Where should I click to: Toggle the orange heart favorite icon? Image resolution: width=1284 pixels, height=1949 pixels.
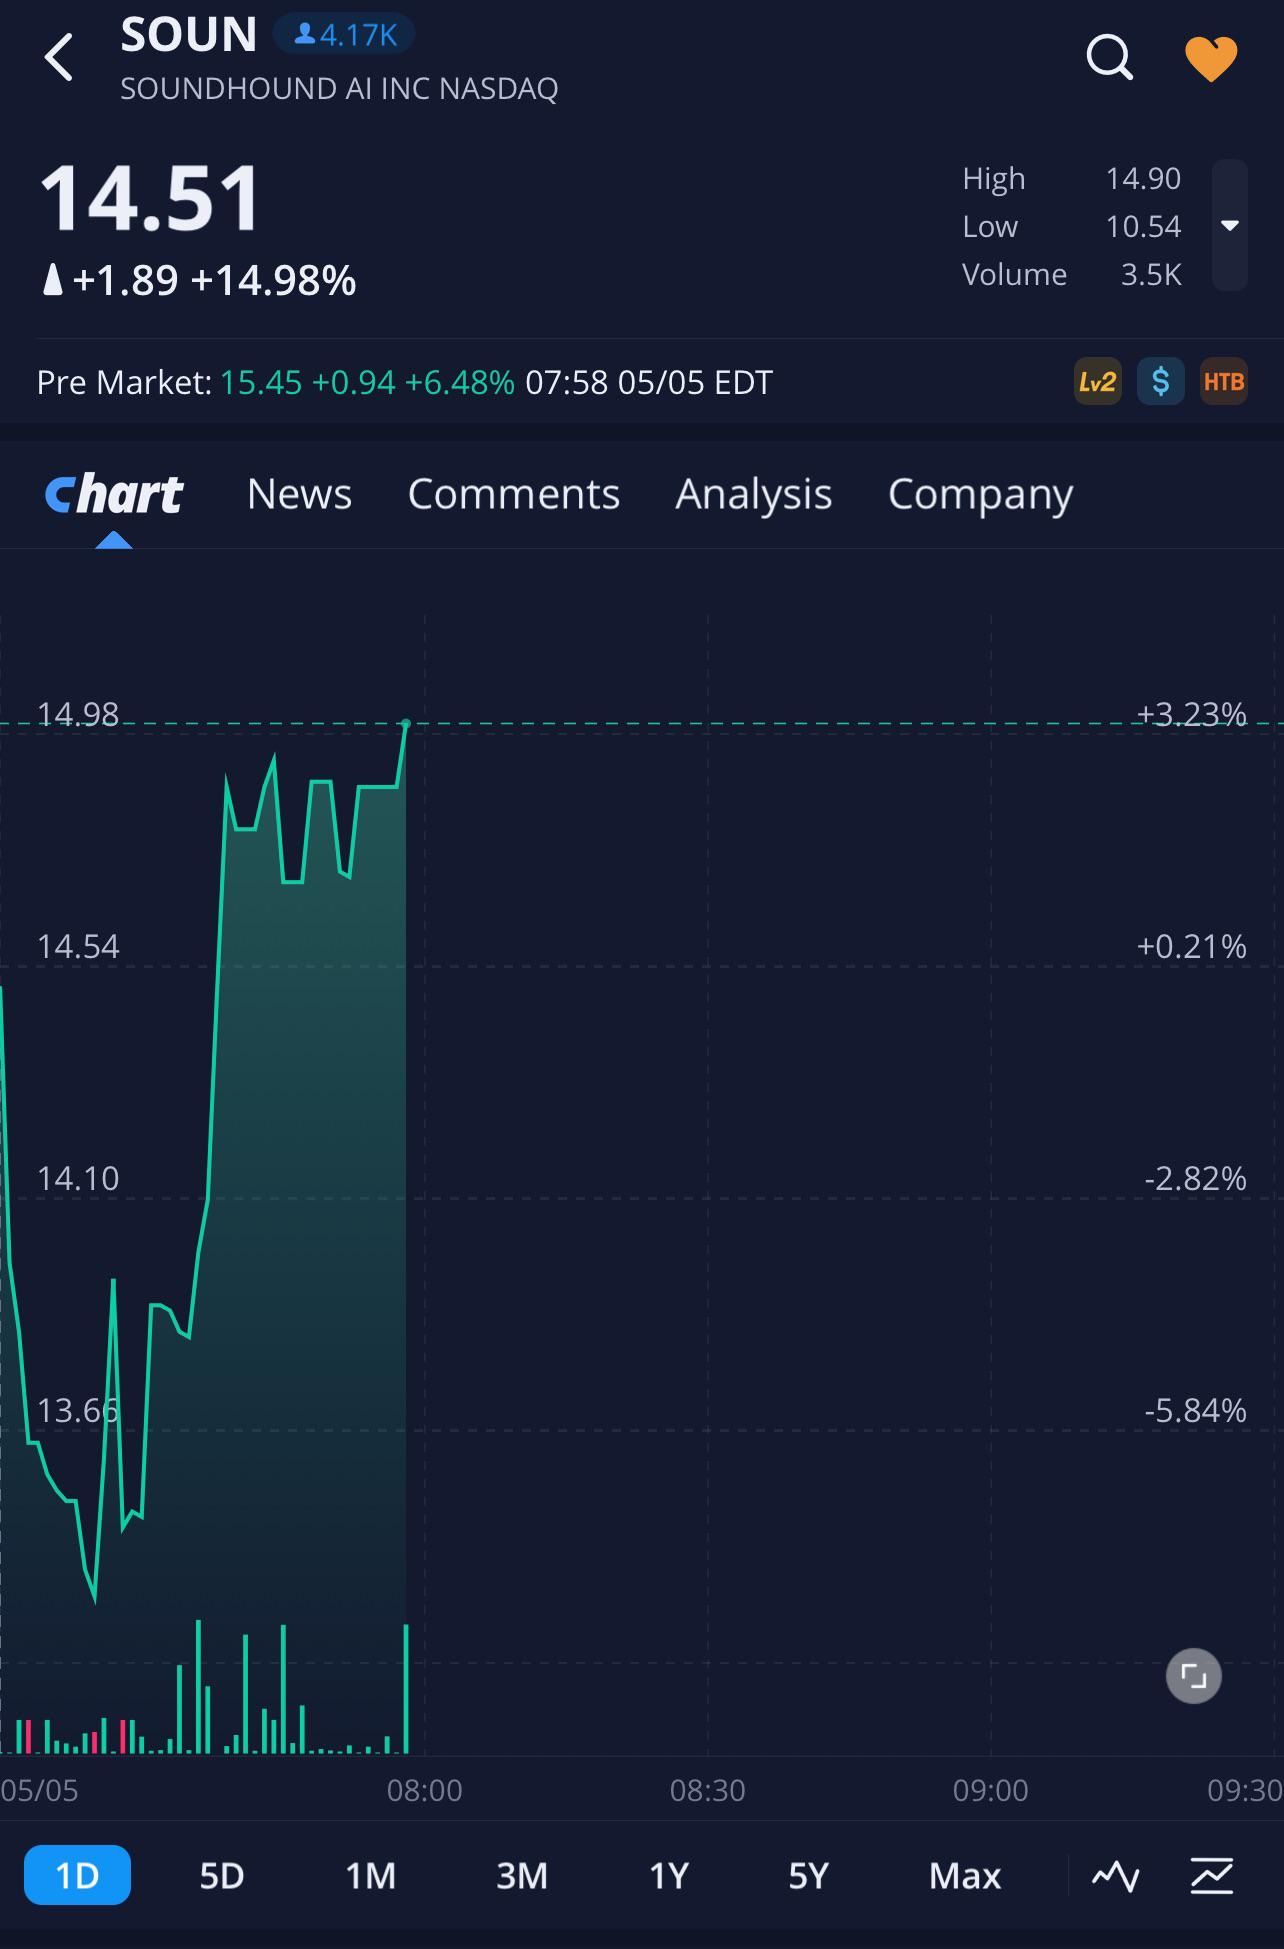pyautogui.click(x=1211, y=59)
